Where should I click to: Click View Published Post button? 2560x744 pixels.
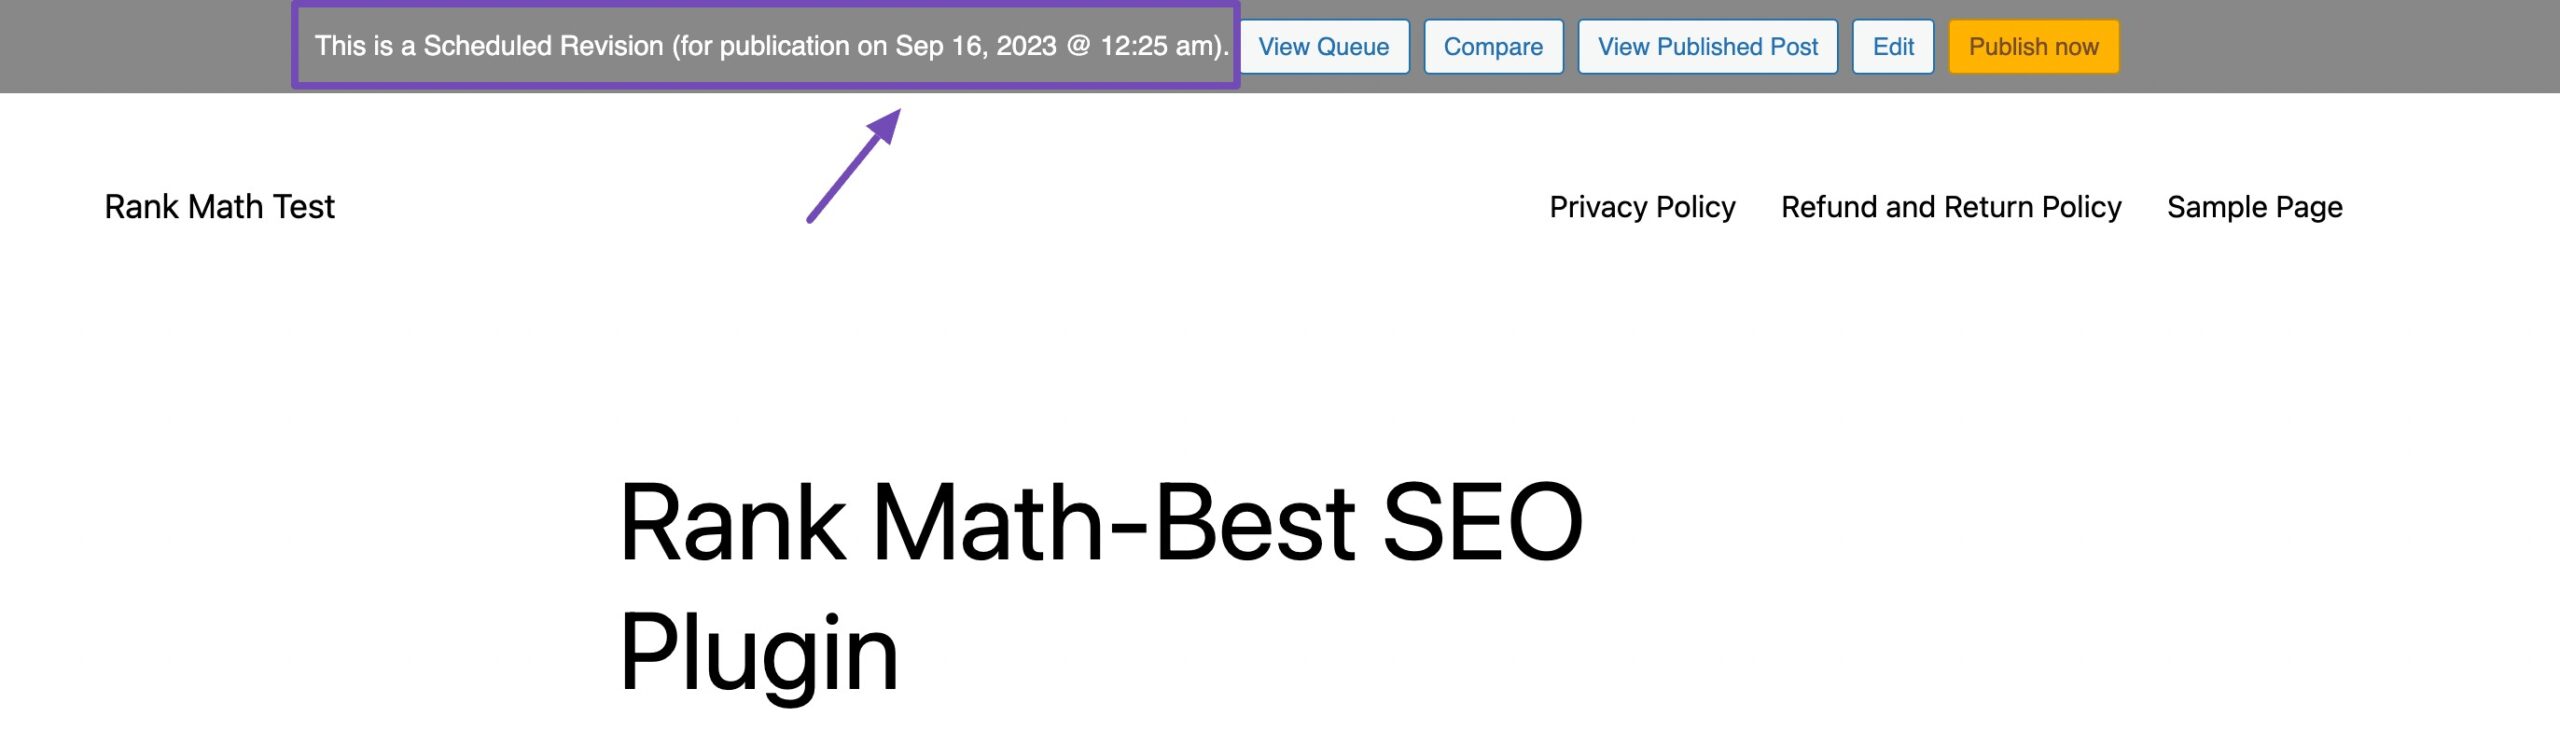pyautogui.click(x=1707, y=47)
